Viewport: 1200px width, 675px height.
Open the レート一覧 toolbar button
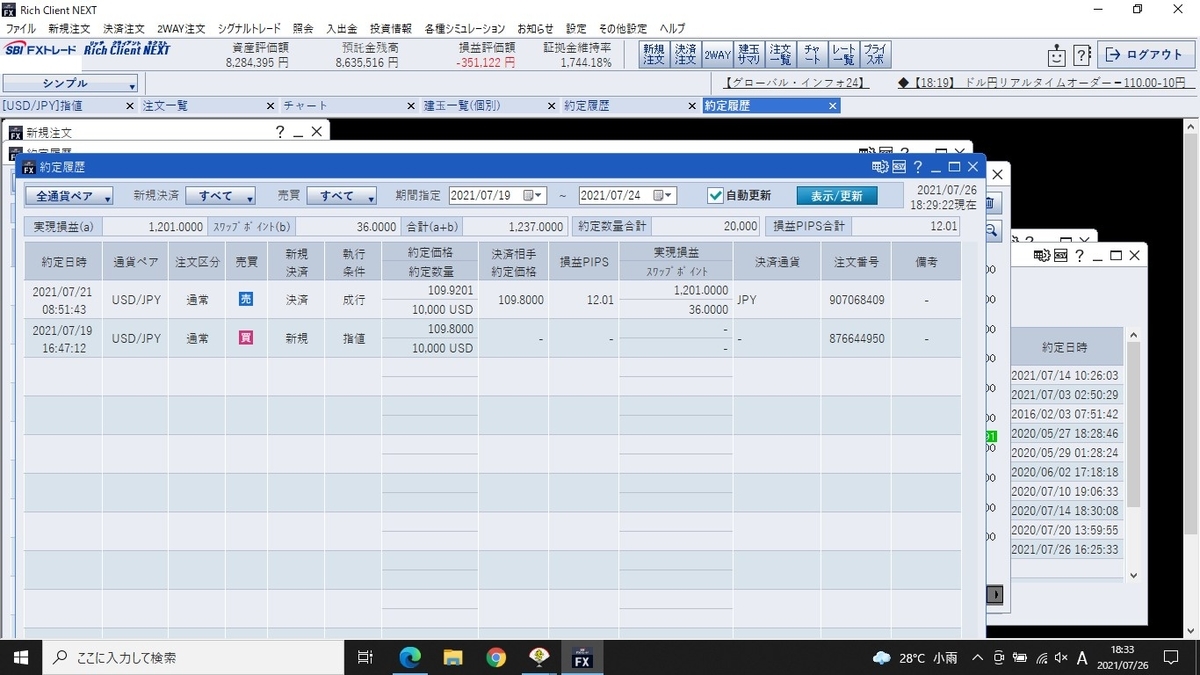pos(843,55)
